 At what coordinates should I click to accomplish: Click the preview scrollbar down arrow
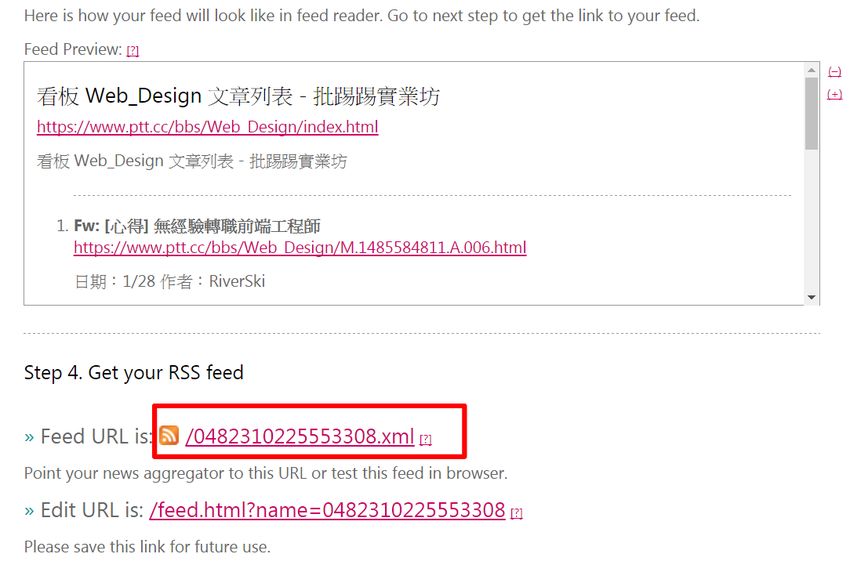click(811, 297)
